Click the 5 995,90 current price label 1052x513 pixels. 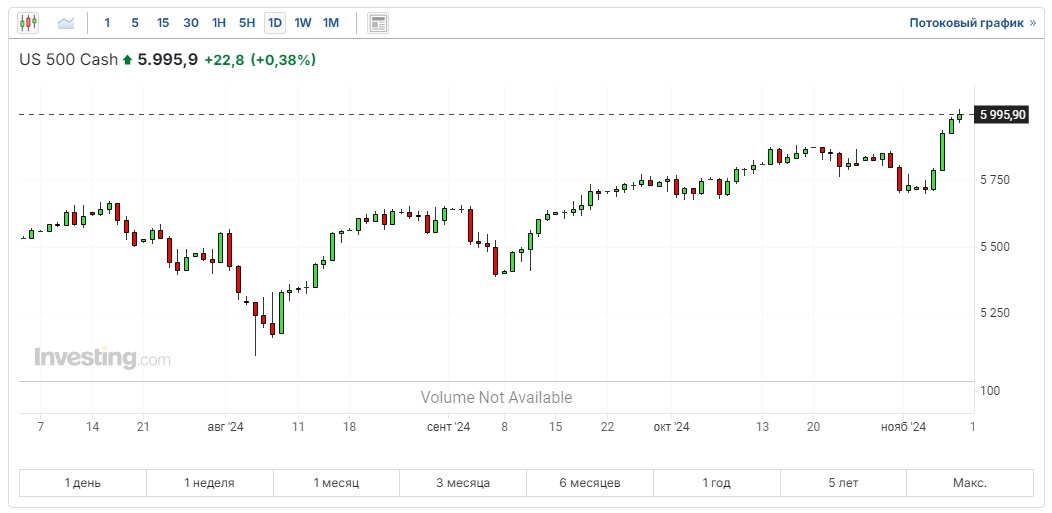[1002, 115]
